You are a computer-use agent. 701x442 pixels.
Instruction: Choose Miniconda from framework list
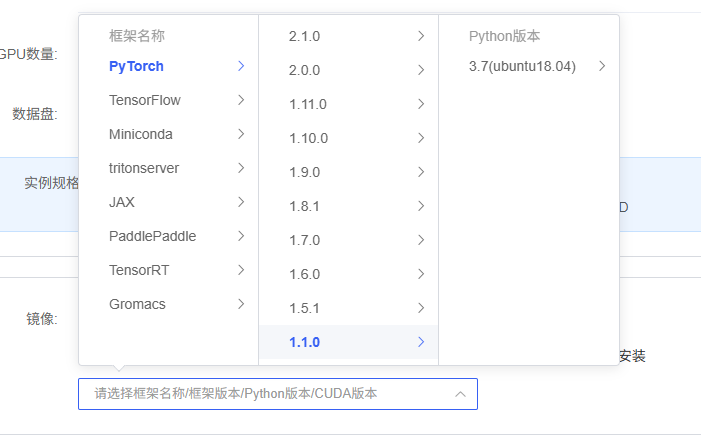[168, 134]
